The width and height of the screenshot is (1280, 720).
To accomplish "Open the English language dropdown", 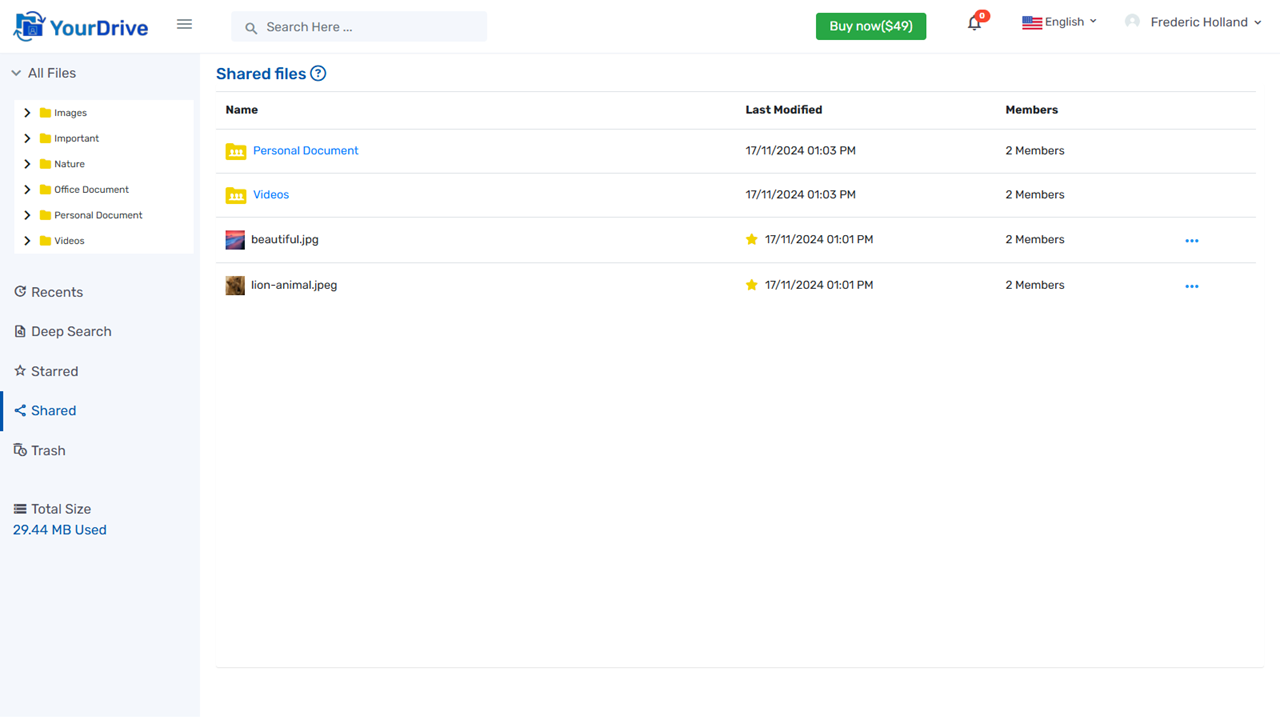I will pyautogui.click(x=1059, y=21).
